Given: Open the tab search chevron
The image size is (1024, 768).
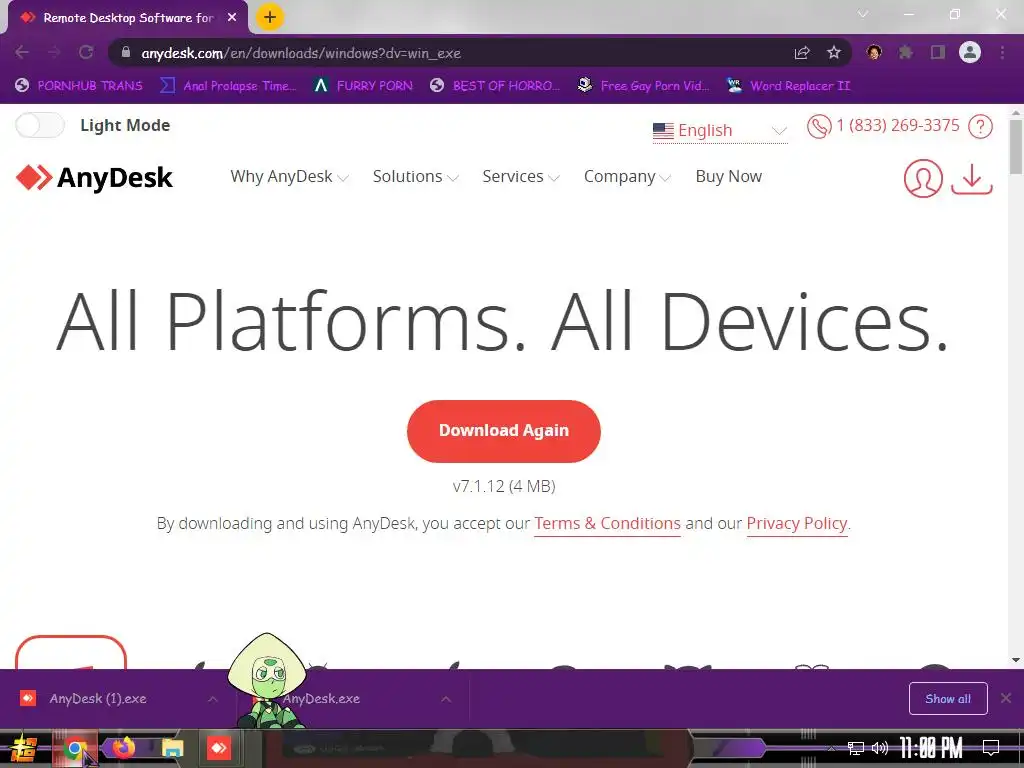Looking at the screenshot, I should [x=863, y=14].
